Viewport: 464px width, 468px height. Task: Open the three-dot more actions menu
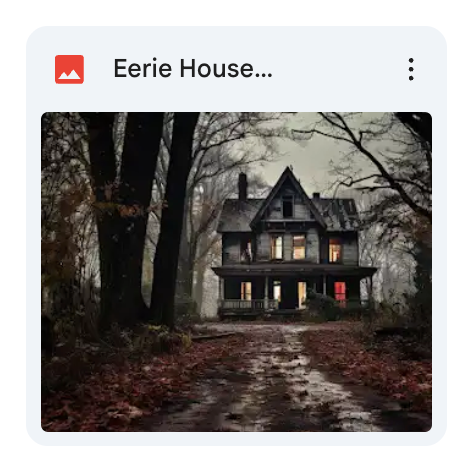tap(411, 69)
